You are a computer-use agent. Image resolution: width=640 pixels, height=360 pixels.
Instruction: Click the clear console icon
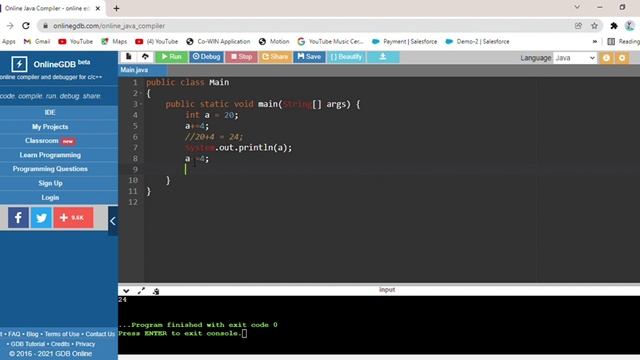click(x=156, y=291)
